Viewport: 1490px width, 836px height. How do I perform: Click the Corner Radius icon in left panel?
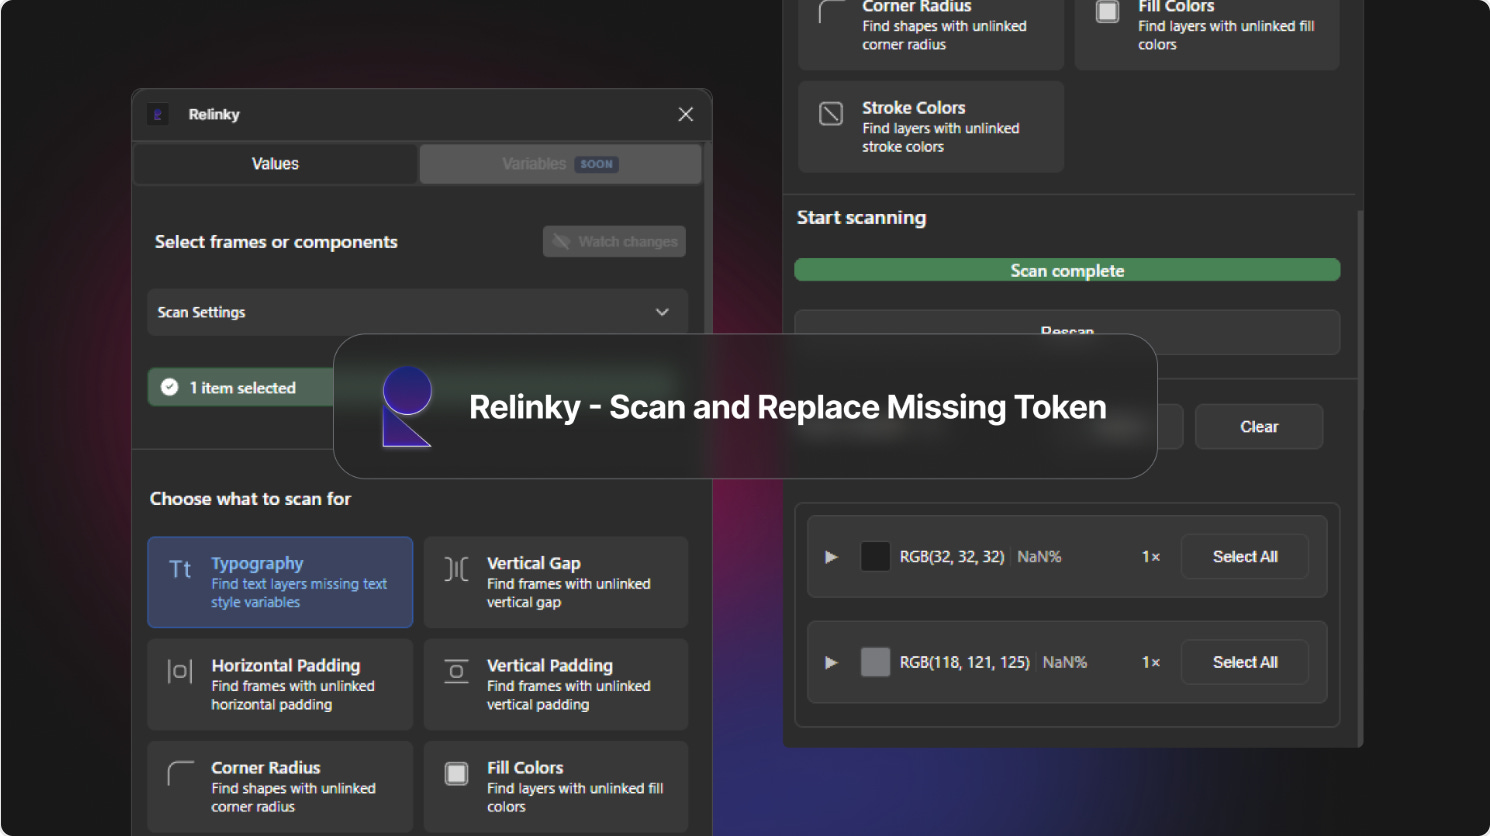180,773
